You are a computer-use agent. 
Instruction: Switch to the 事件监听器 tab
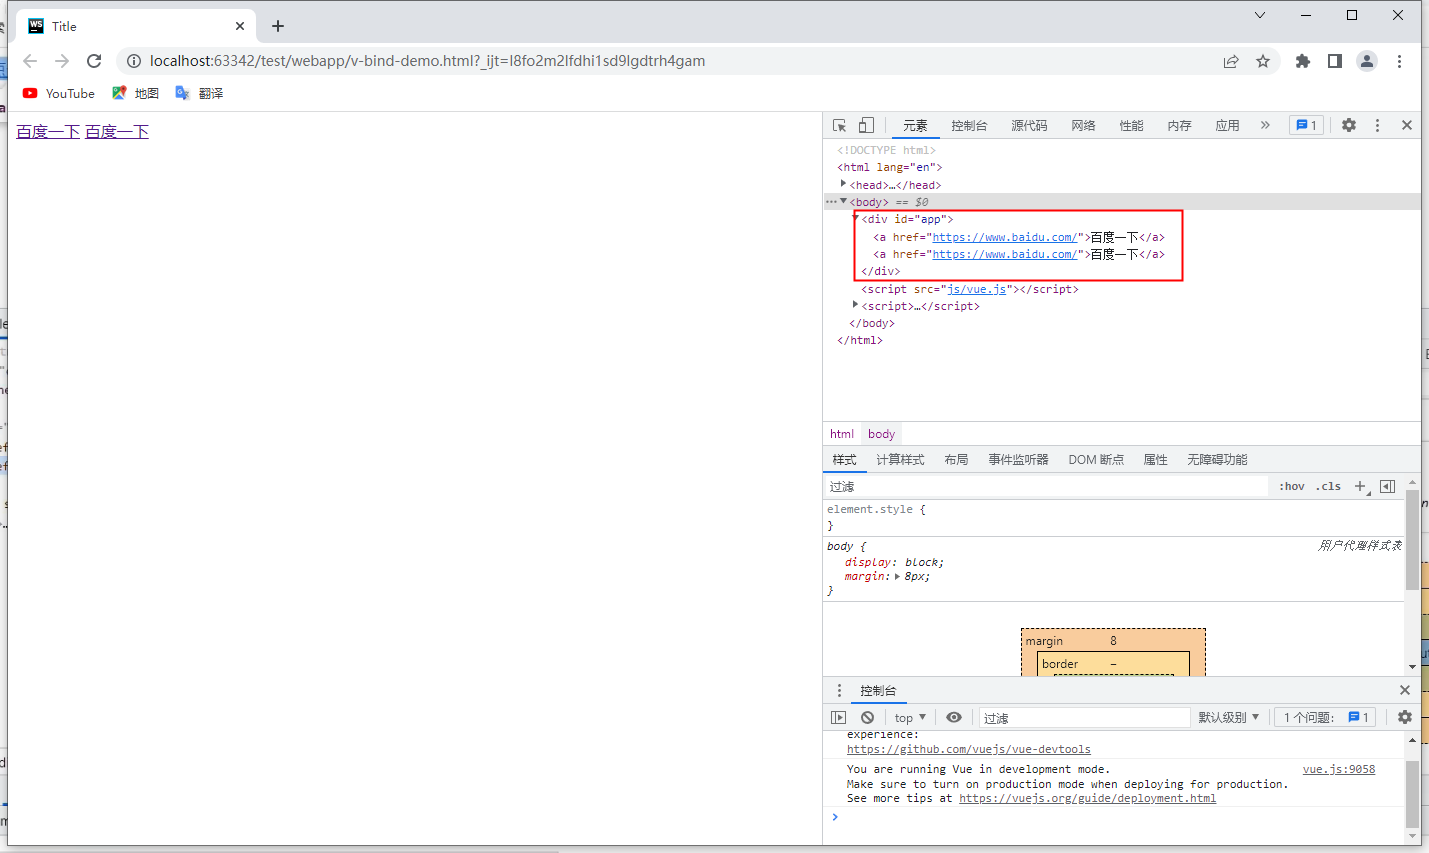point(1018,460)
